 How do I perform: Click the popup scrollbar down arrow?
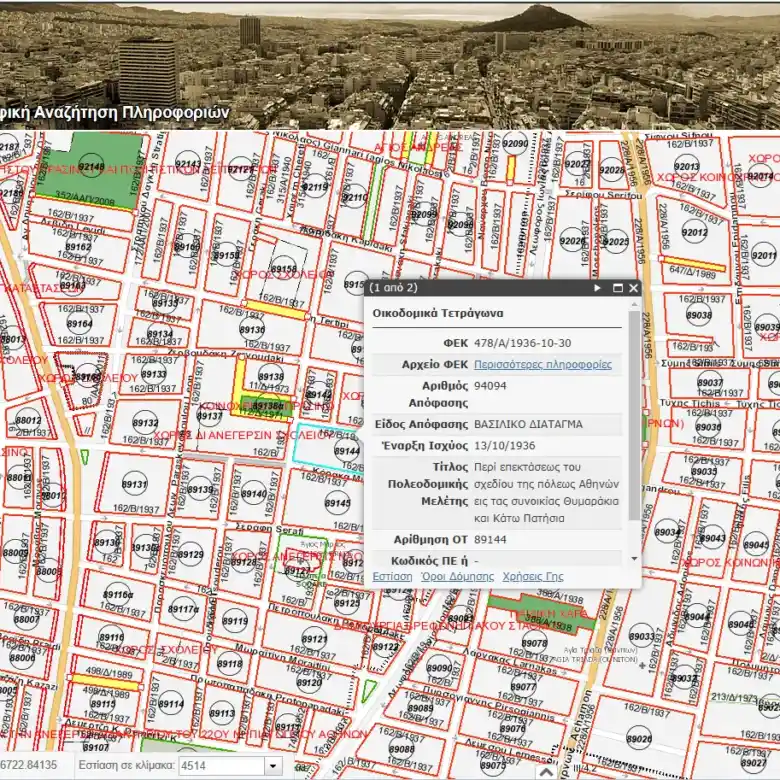click(x=634, y=559)
